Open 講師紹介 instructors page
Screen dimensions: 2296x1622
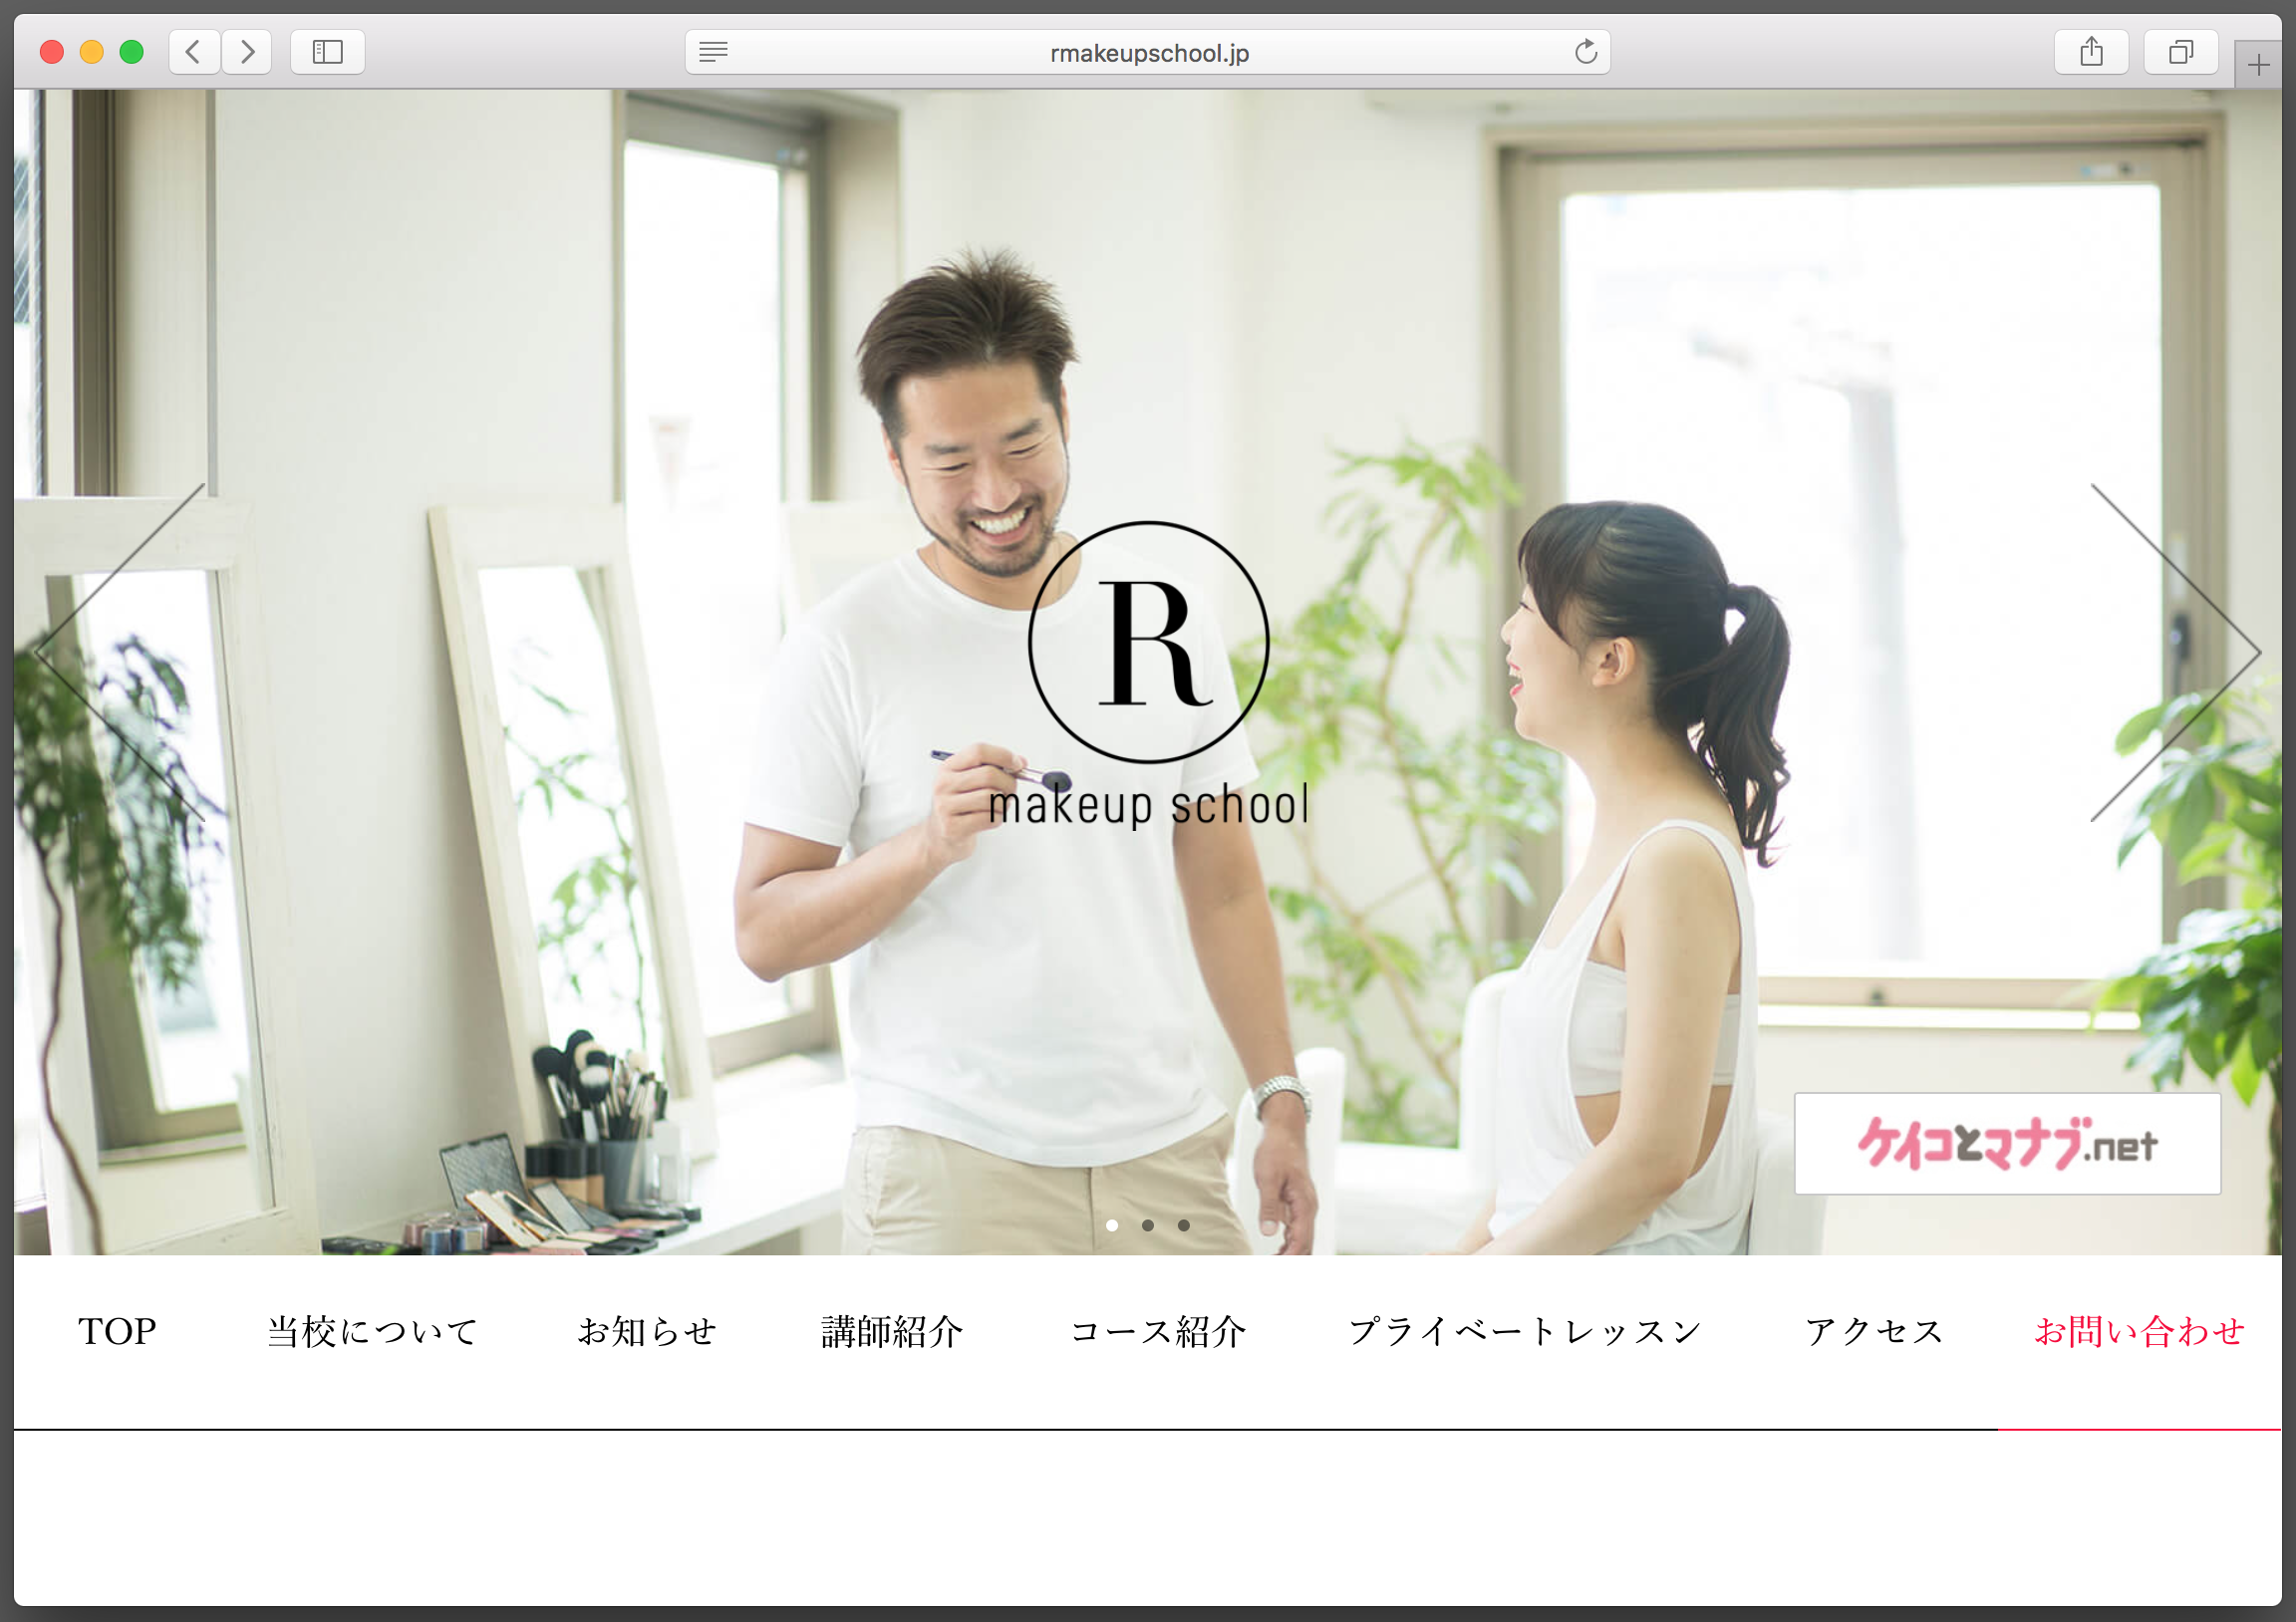point(892,1331)
